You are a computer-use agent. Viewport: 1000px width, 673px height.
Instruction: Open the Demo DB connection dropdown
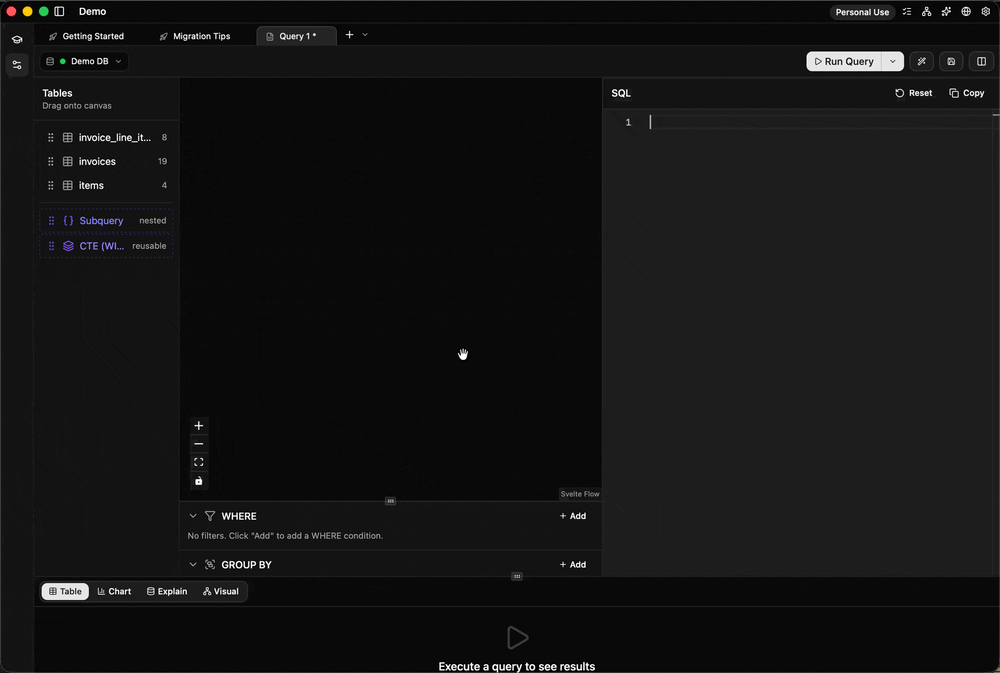[84, 61]
